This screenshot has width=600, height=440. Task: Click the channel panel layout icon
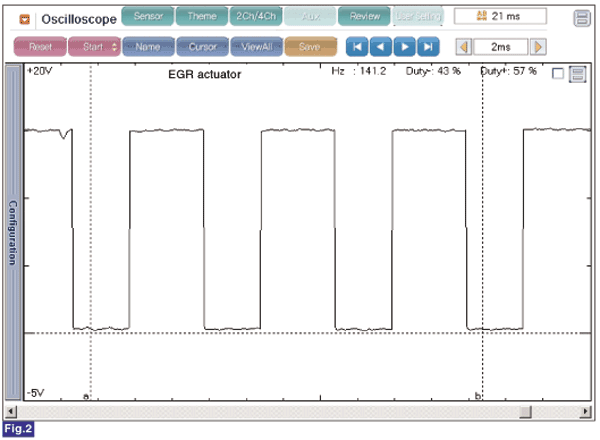pyautogui.click(x=577, y=74)
